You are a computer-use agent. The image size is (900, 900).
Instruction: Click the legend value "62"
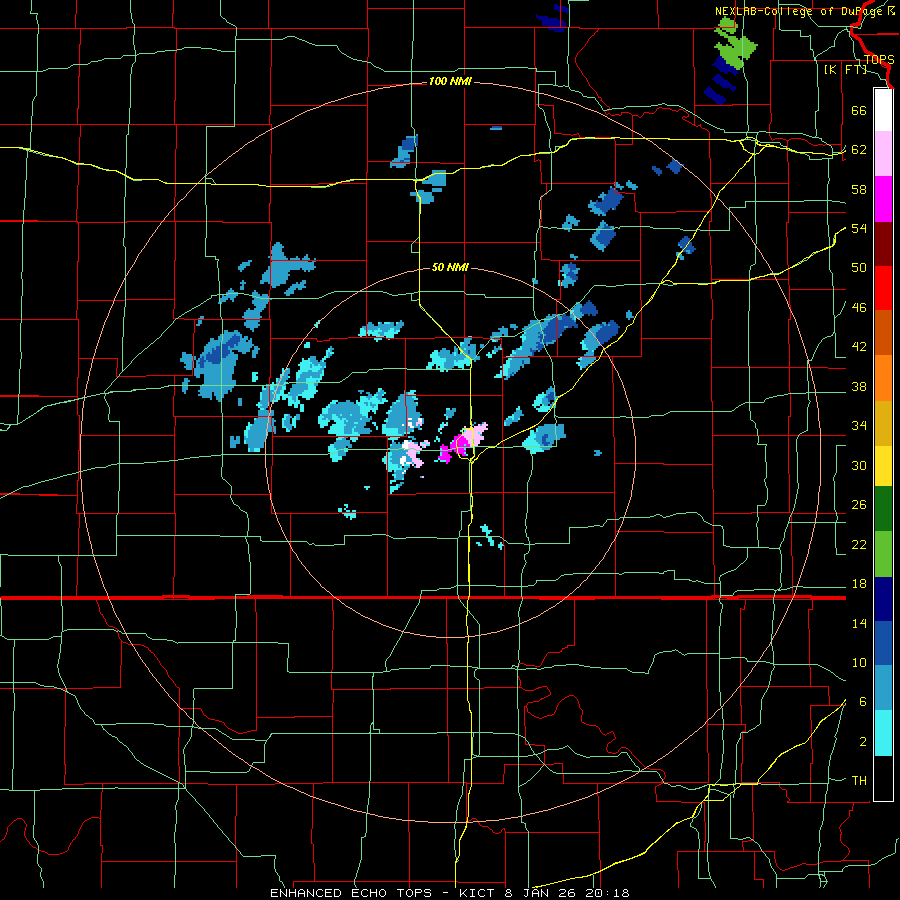tap(859, 150)
